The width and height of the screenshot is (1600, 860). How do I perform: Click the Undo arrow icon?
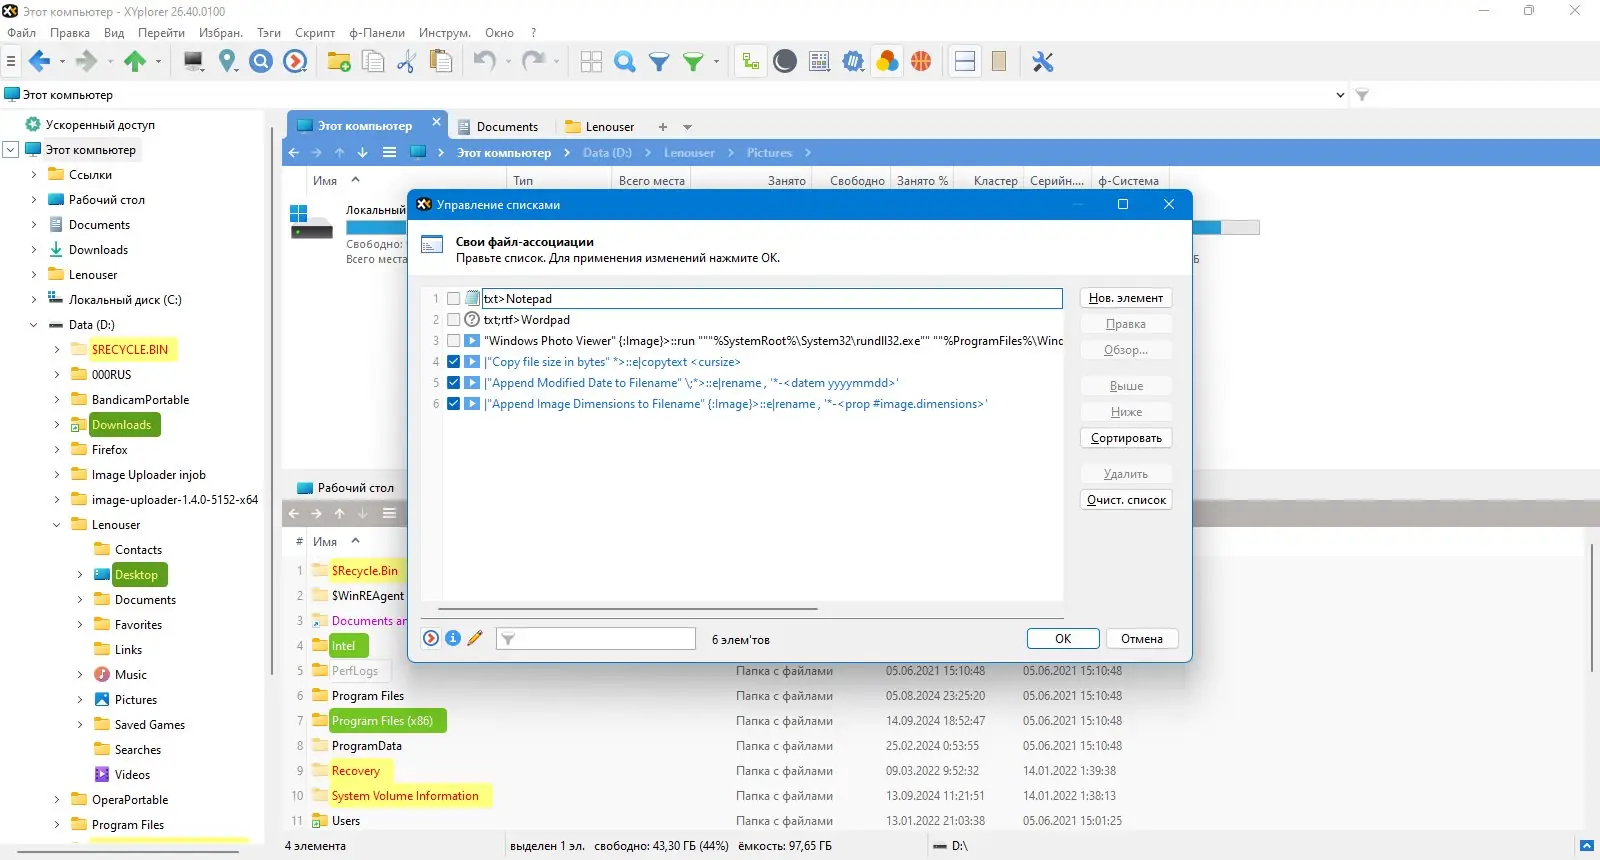pos(485,62)
